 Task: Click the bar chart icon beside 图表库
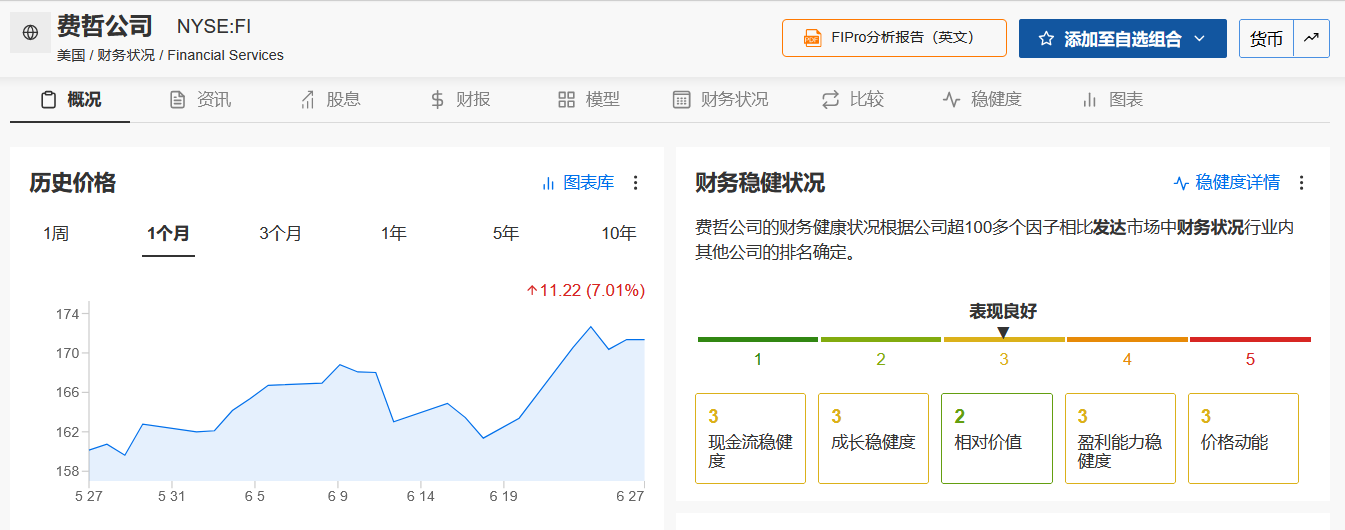click(548, 183)
